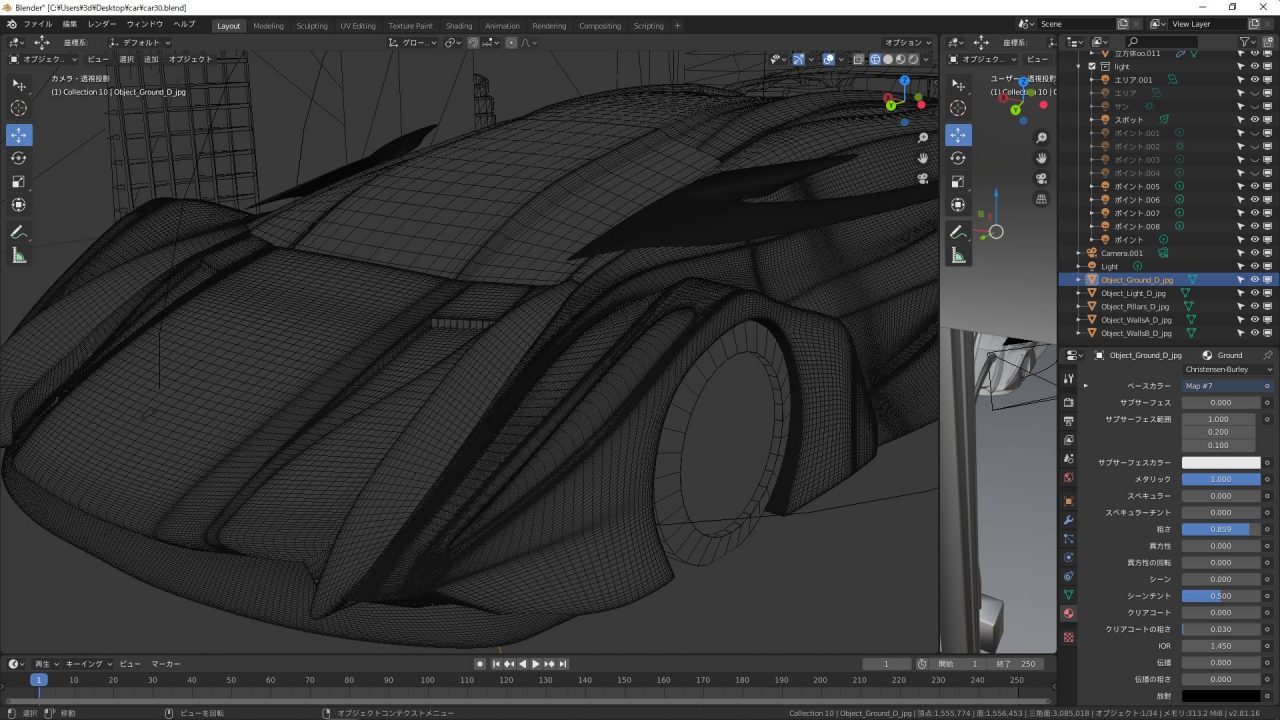Open the 再生 playback dropdown in timeline
Image resolution: width=1280 pixels, height=720 pixels.
point(47,664)
